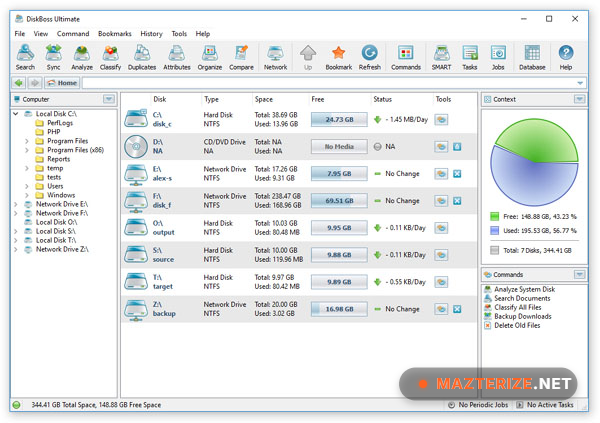Click tools icon for F:\ disk_f
The image size is (600, 423).
click(441, 201)
